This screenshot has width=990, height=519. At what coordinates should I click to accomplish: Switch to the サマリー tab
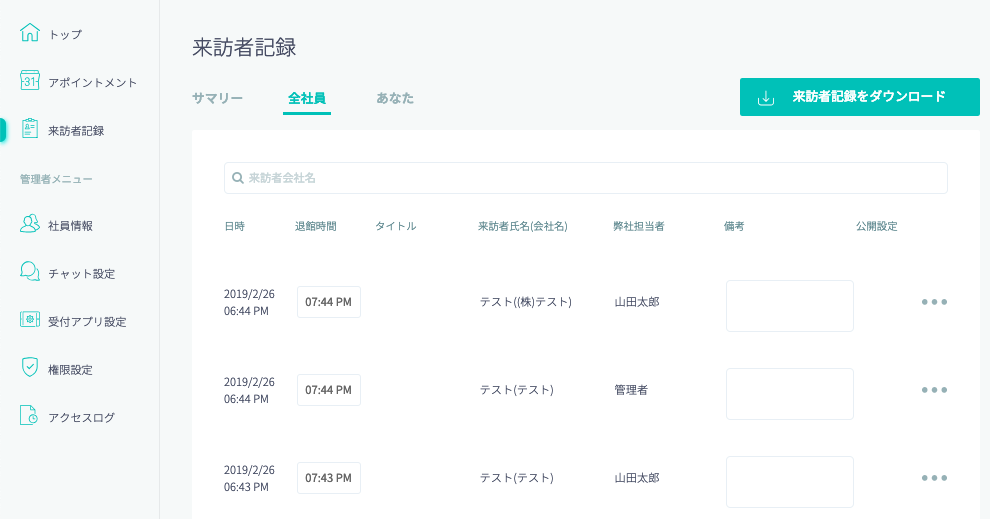point(217,98)
